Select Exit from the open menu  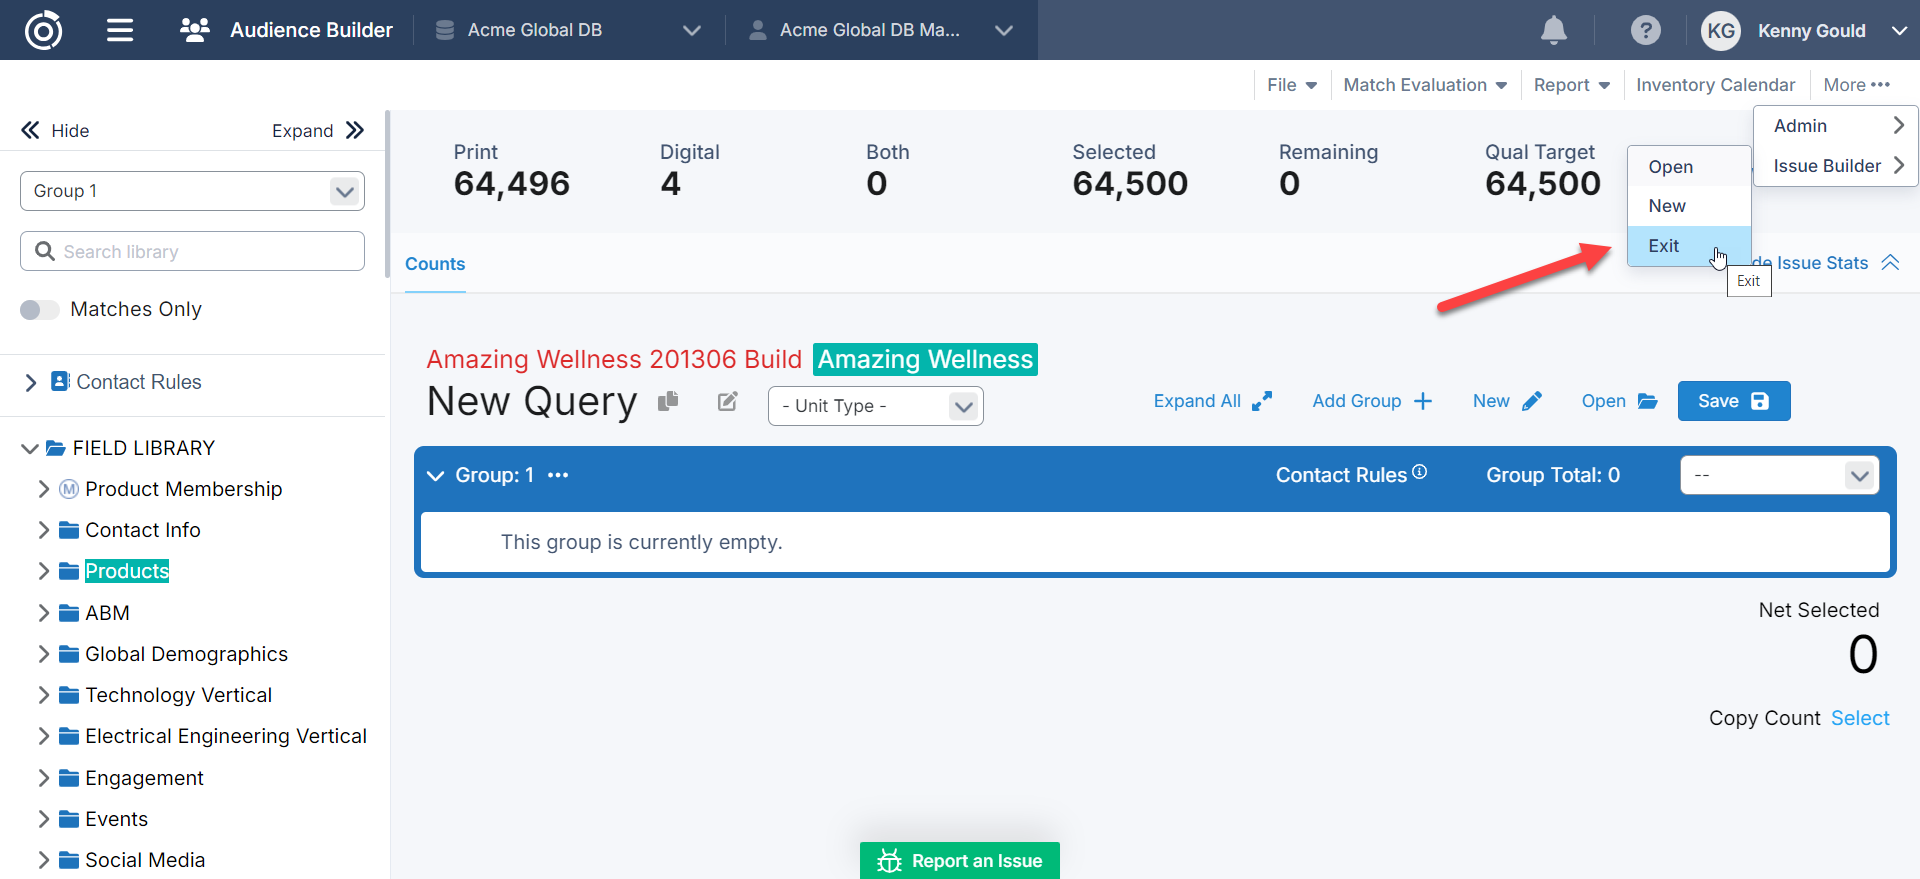point(1664,246)
